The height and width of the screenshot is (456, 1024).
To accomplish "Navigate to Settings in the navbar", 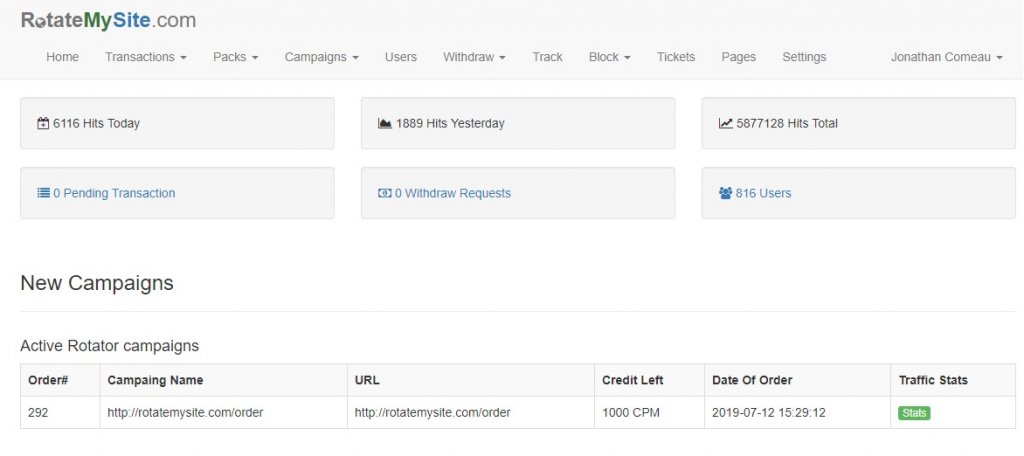I will tap(804, 57).
